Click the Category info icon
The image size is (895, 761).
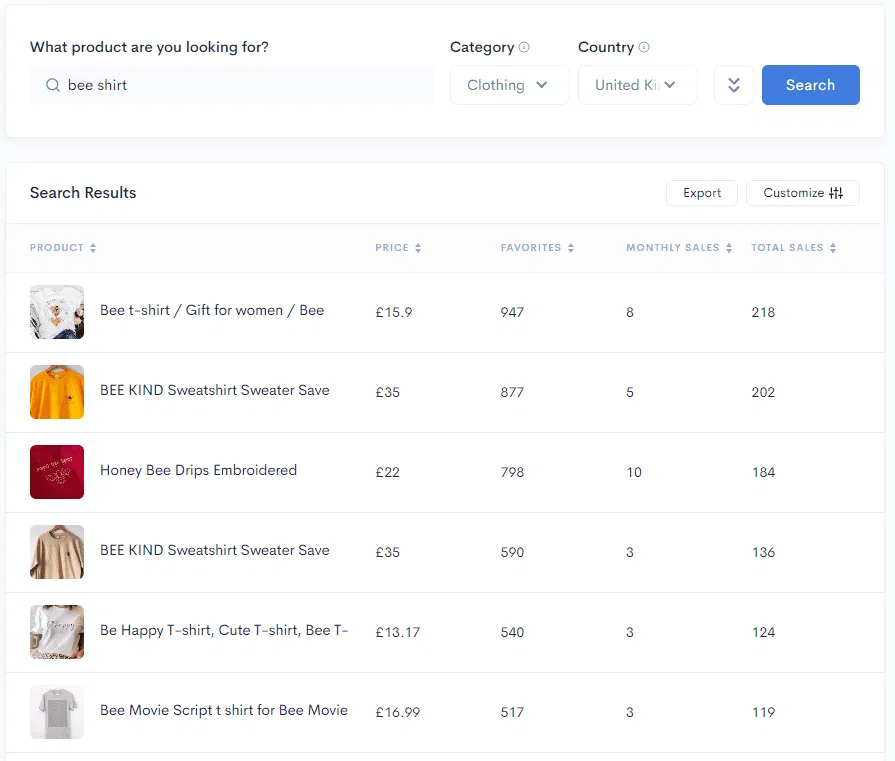click(524, 47)
